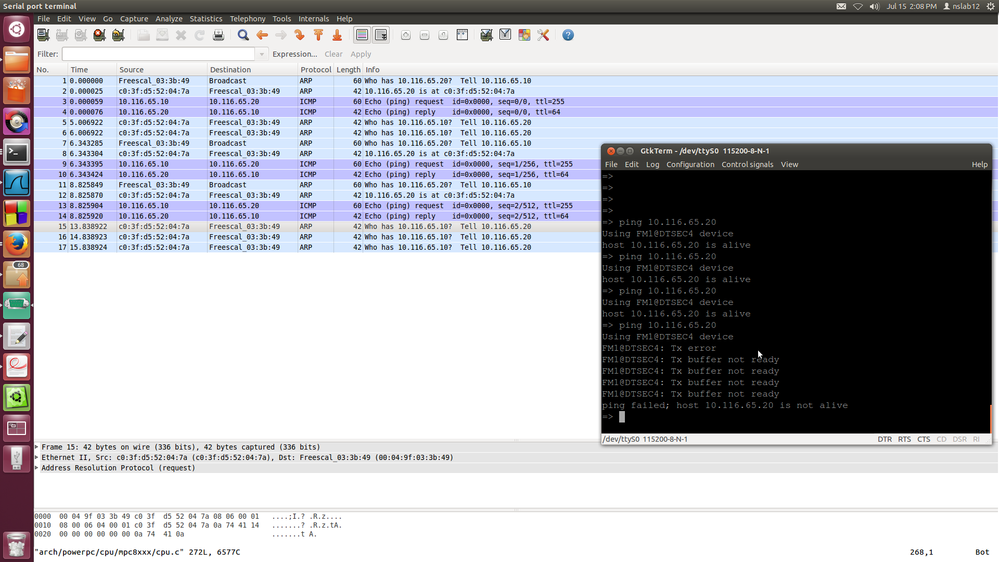Click the GtkTerm terminal prompt cursor
Screen dimensions: 999x562
(x=622, y=417)
